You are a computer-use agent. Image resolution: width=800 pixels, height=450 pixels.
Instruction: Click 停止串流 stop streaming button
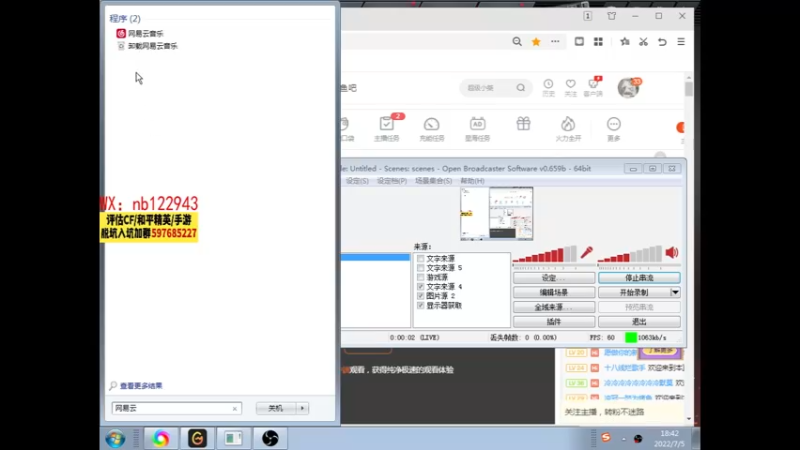point(639,278)
